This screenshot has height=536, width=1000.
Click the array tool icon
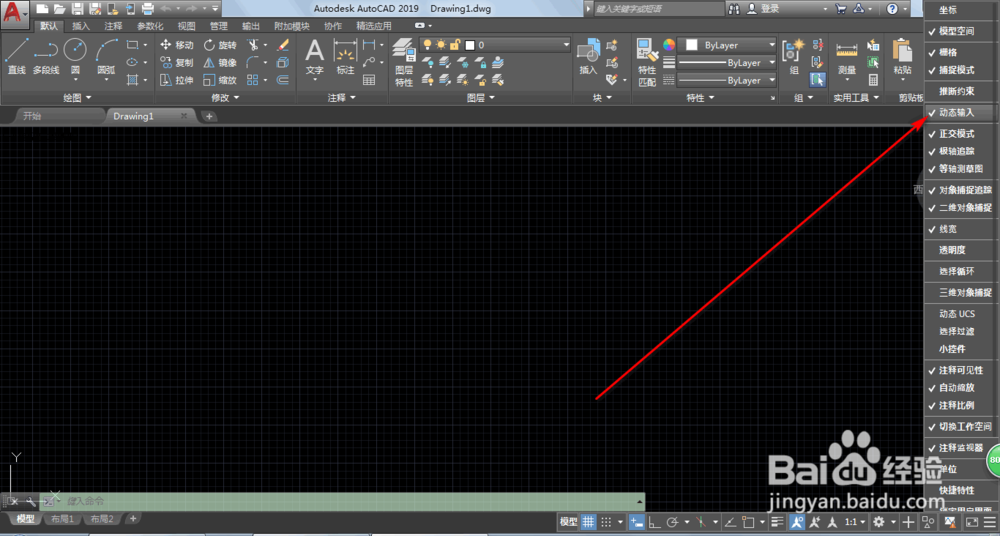[253, 80]
